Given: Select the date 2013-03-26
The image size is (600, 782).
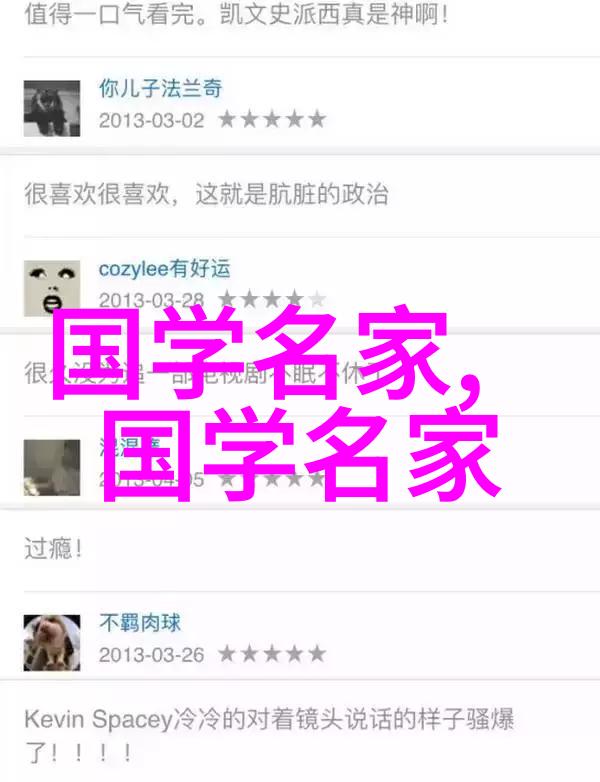Looking at the screenshot, I should pyautogui.click(x=152, y=654).
